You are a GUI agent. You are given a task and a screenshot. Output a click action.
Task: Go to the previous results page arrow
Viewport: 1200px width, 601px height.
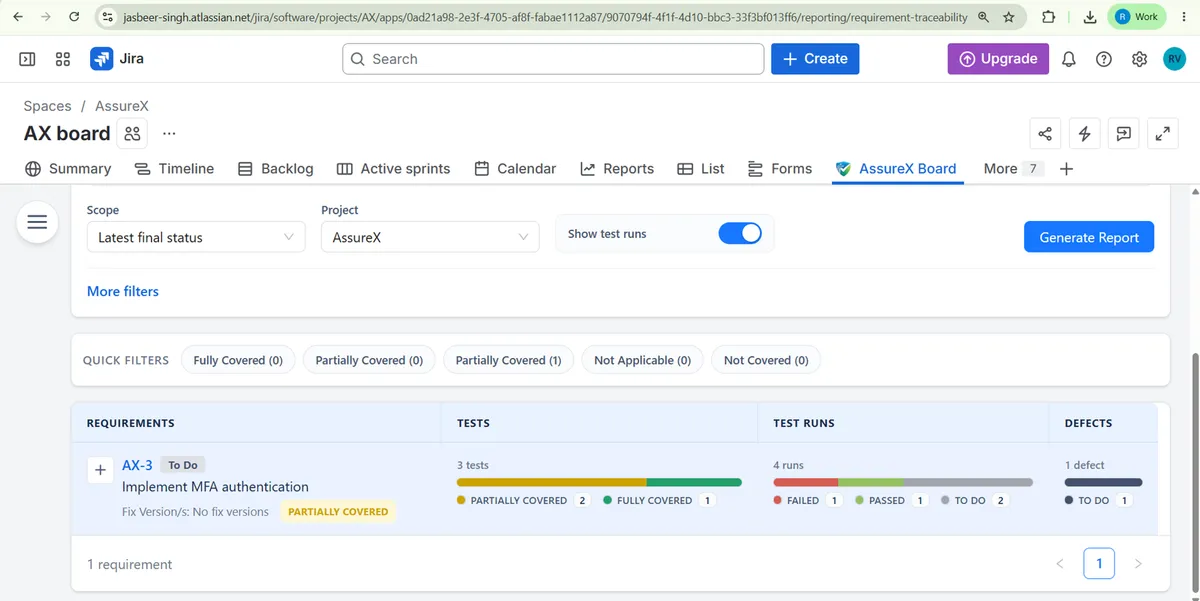[1060, 564]
